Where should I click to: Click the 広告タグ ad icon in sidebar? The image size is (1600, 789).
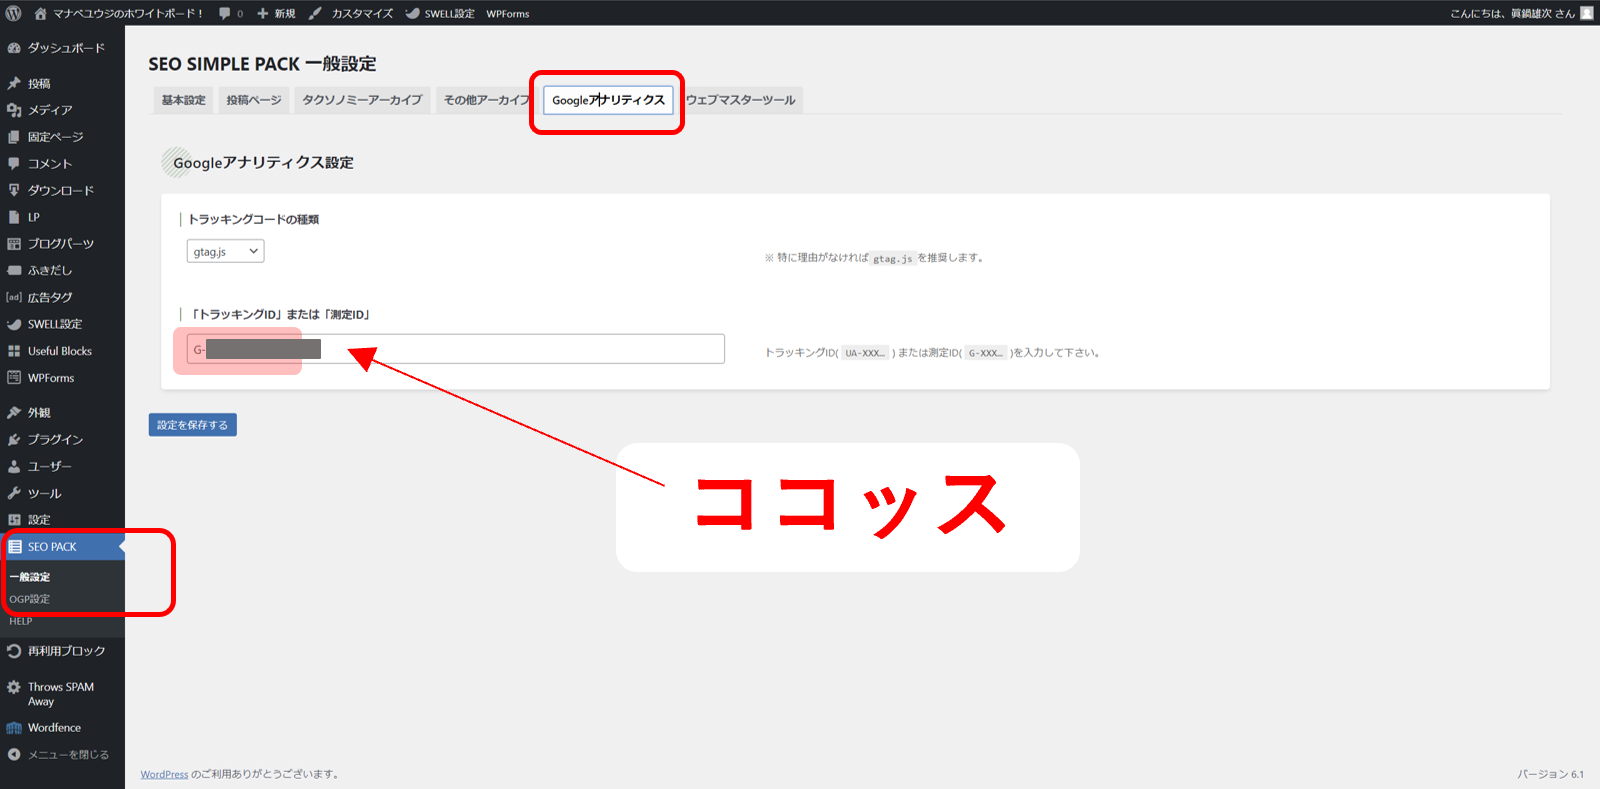click(14, 297)
